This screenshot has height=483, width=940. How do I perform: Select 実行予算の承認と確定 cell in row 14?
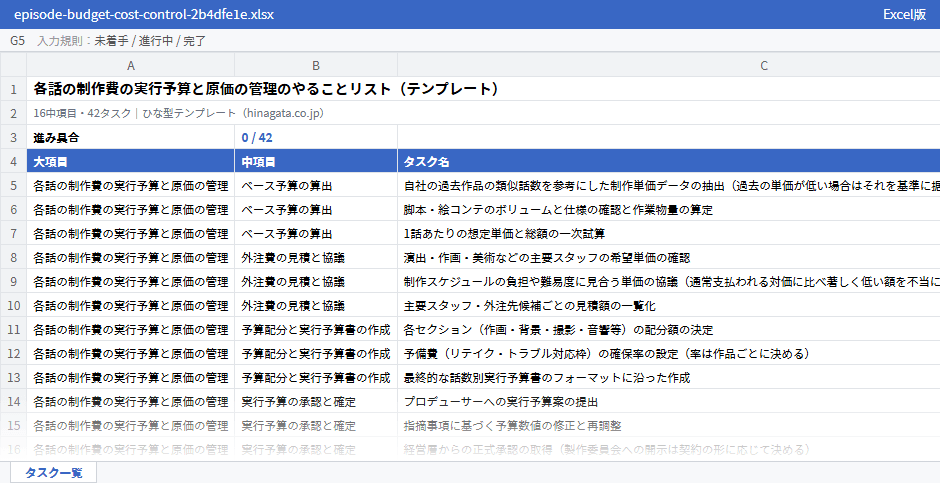(316, 401)
